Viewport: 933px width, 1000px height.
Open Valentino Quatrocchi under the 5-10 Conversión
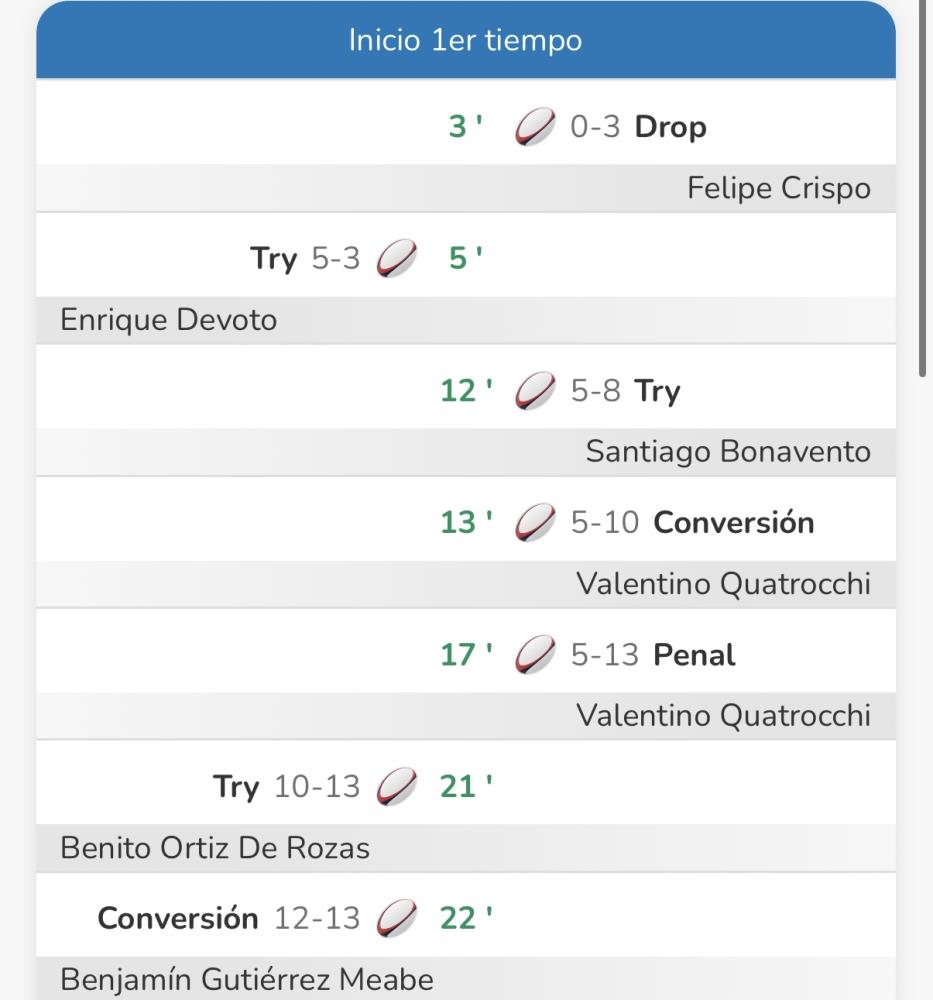[724, 584]
